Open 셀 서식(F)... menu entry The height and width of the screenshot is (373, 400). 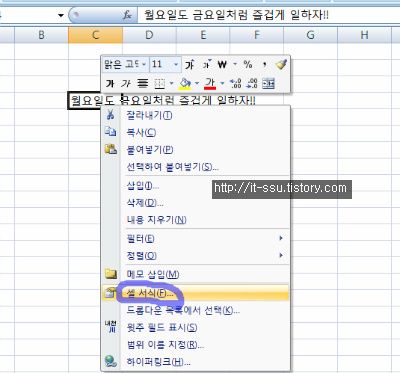point(196,293)
